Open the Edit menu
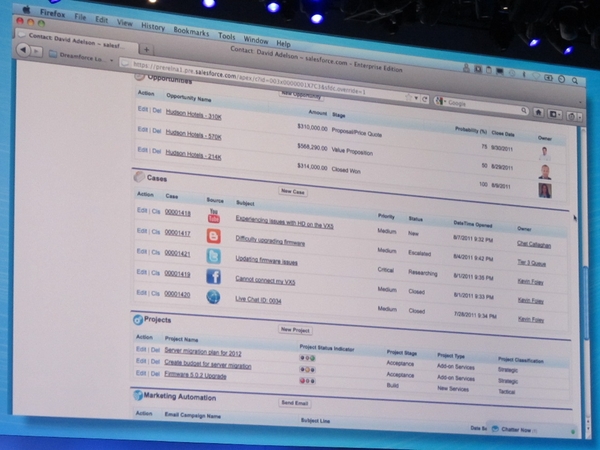This screenshot has width=600, height=450. (x=101, y=20)
